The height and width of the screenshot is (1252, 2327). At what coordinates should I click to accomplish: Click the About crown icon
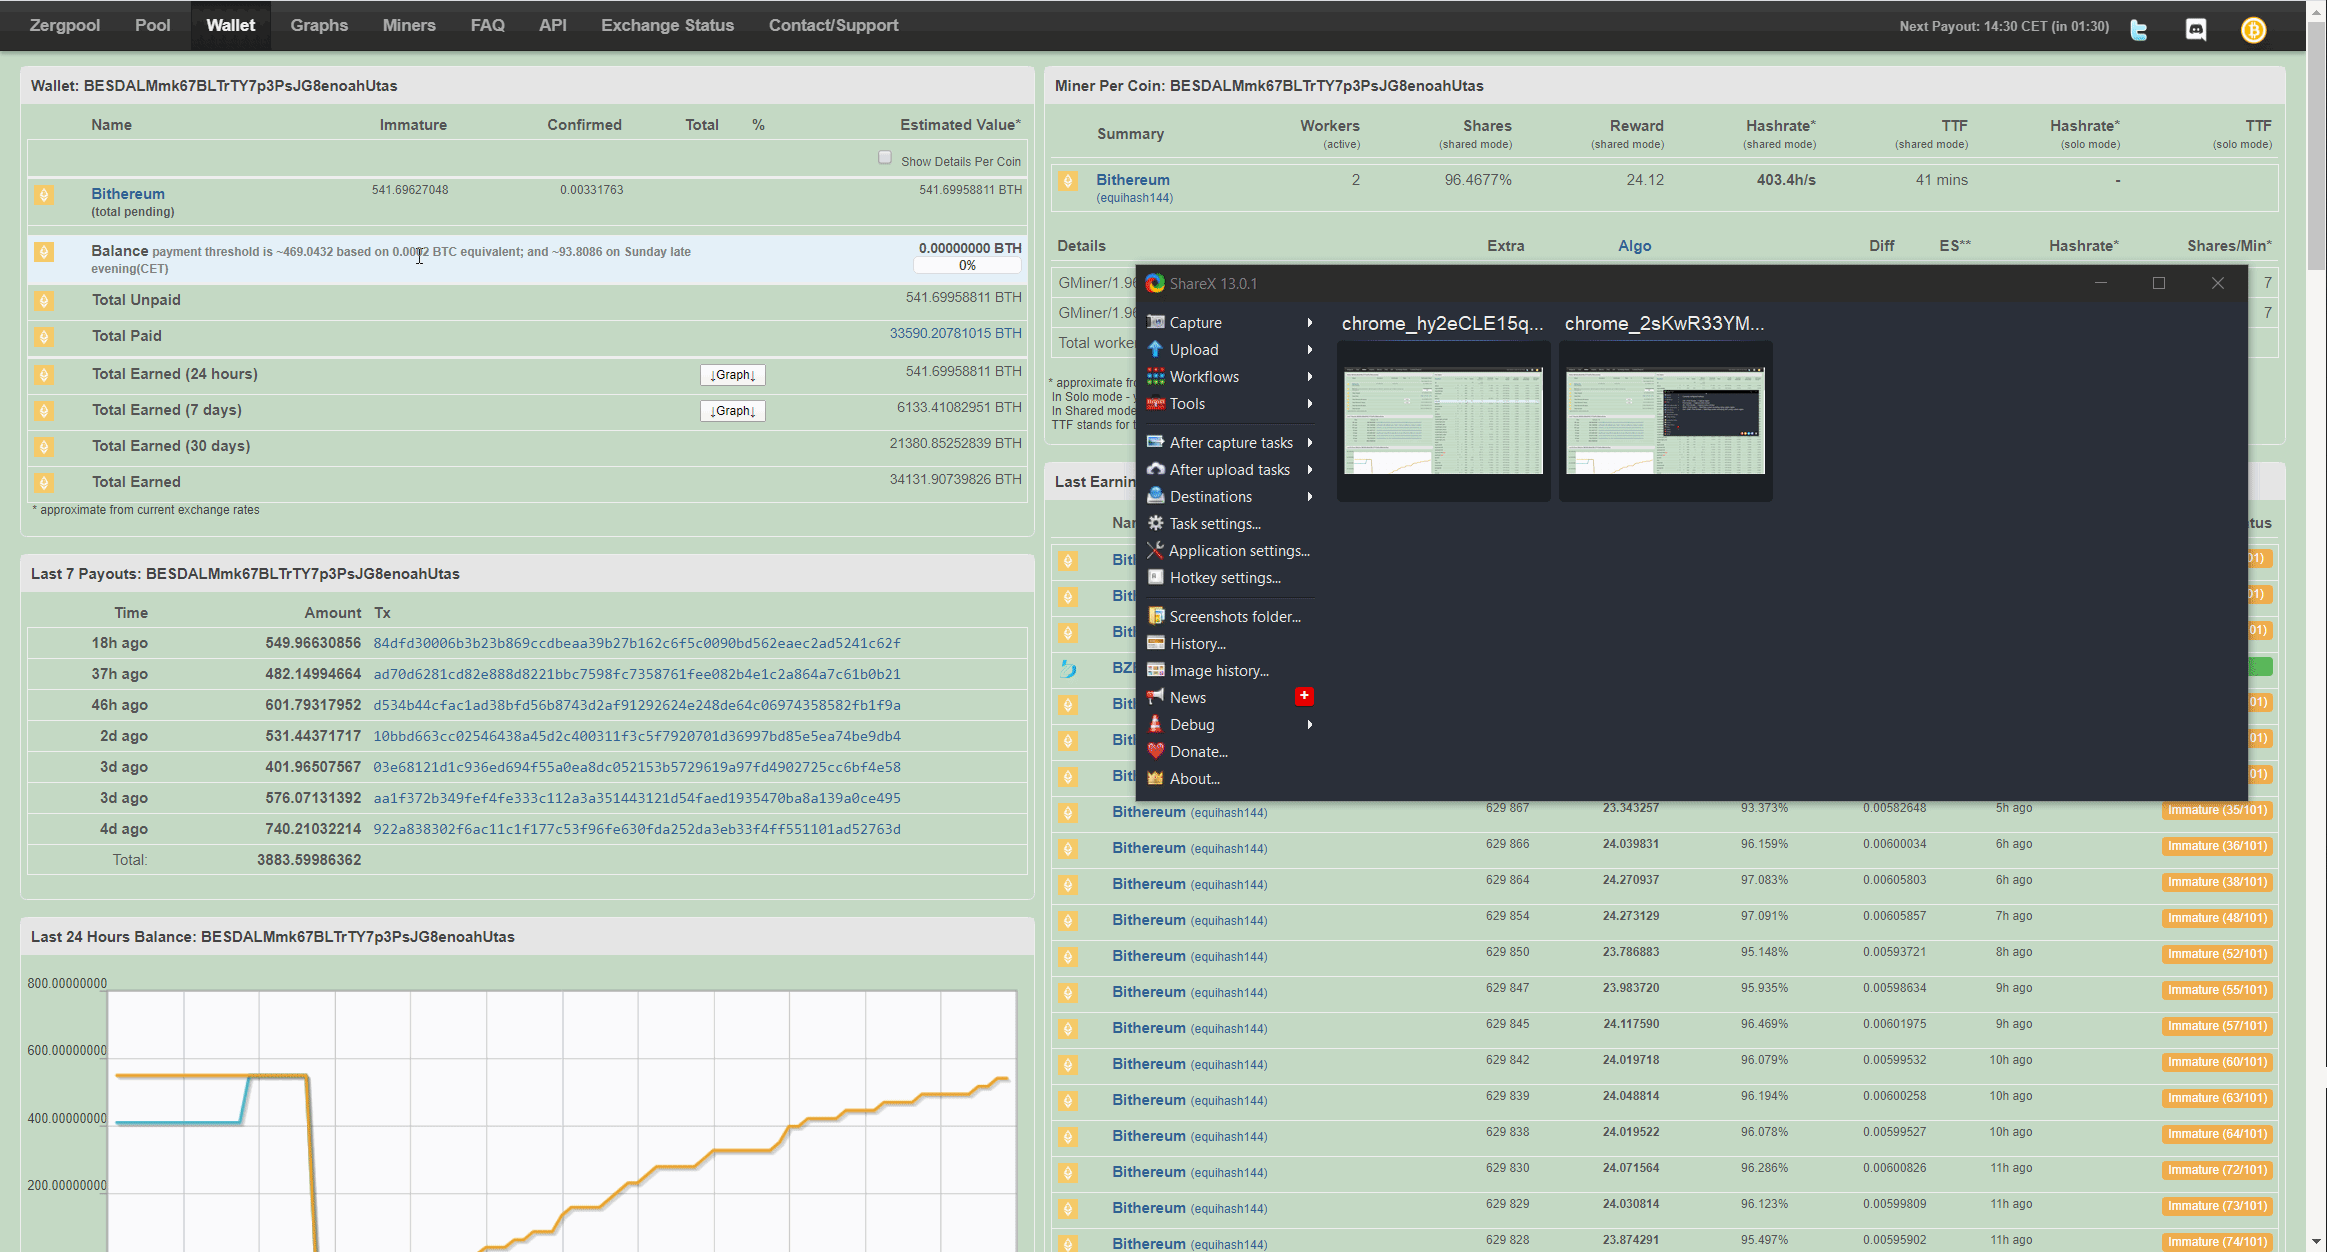[x=1156, y=778]
